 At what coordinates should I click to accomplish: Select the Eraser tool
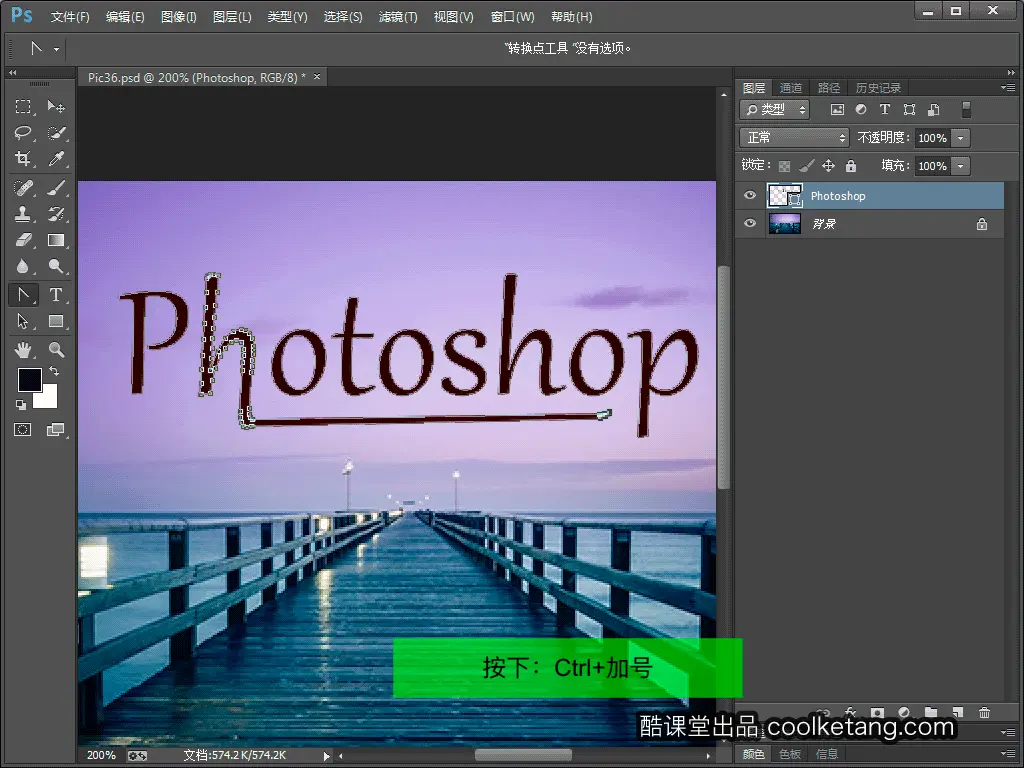click(x=23, y=240)
